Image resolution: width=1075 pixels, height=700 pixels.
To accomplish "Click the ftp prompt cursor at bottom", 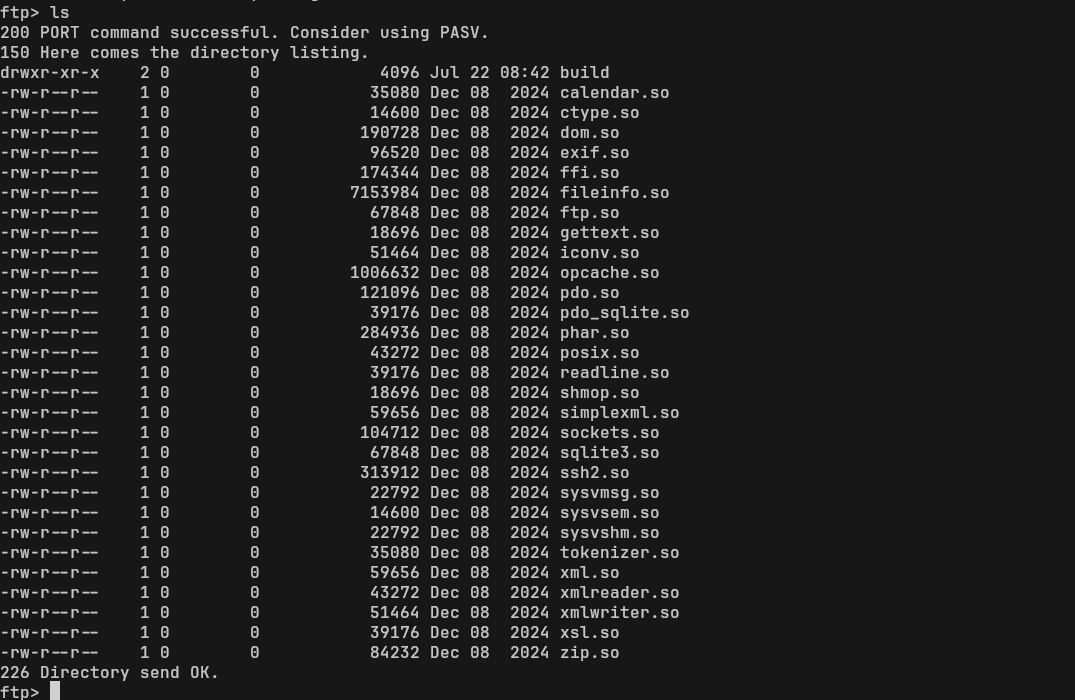I will (55, 692).
